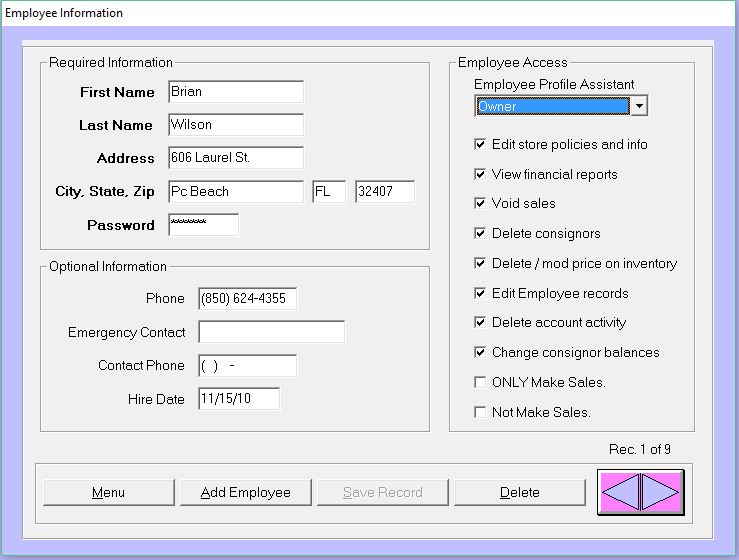The width and height of the screenshot is (739, 560).
Task: Open Employee Profile Assistant dropdown arrow
Action: (x=639, y=106)
